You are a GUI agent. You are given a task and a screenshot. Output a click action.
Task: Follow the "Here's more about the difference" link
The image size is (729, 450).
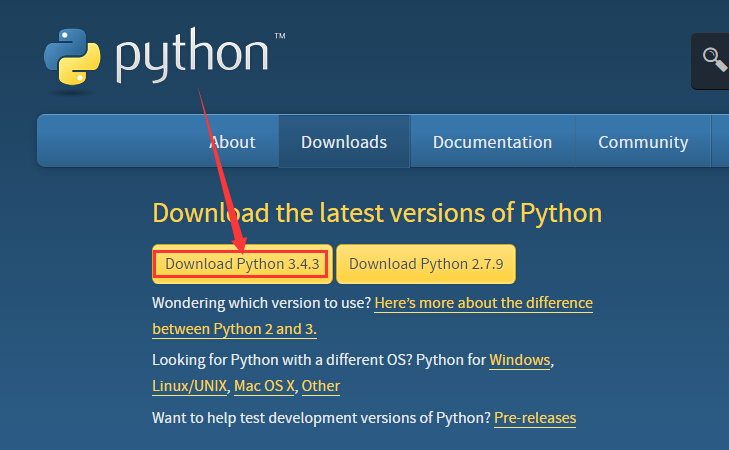(483, 302)
